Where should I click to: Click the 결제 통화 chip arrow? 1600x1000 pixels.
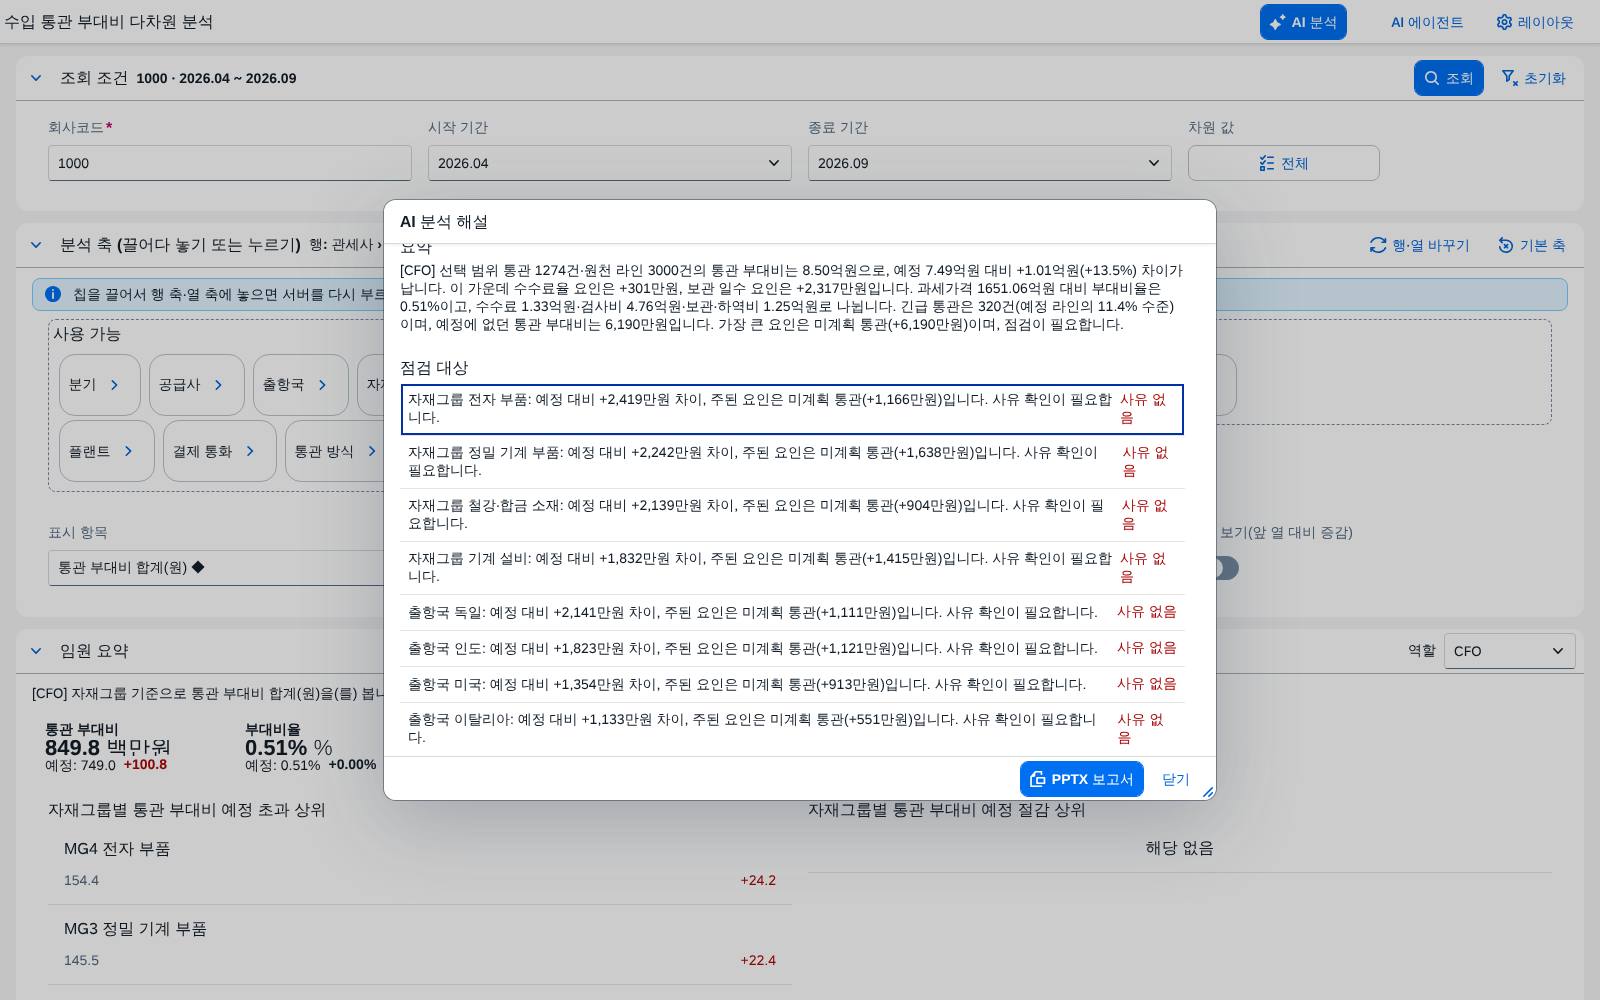(x=250, y=451)
